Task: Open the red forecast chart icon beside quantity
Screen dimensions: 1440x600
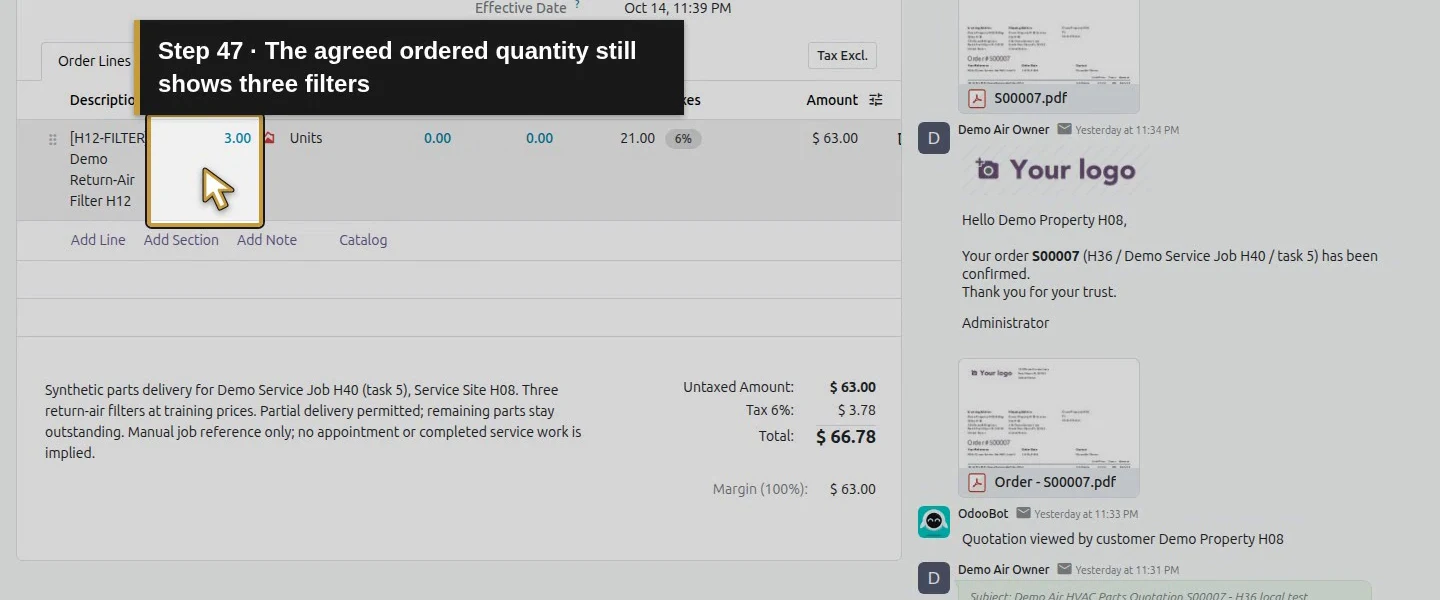Action: coord(268,138)
